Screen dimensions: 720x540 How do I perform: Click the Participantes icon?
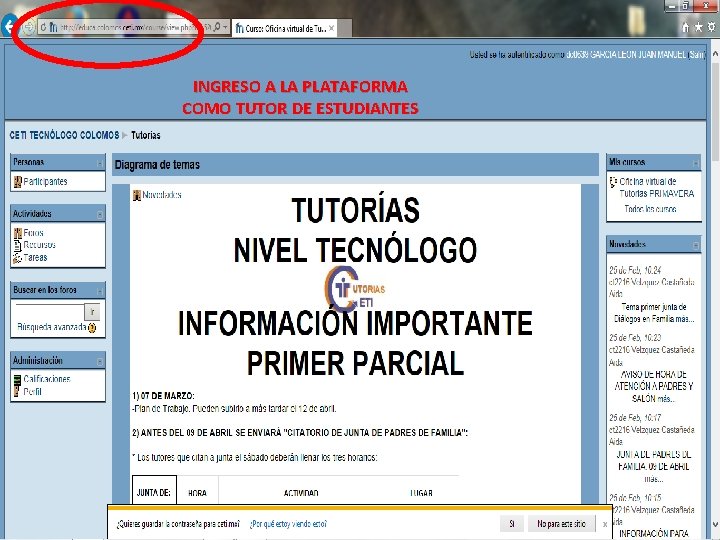click(17, 182)
